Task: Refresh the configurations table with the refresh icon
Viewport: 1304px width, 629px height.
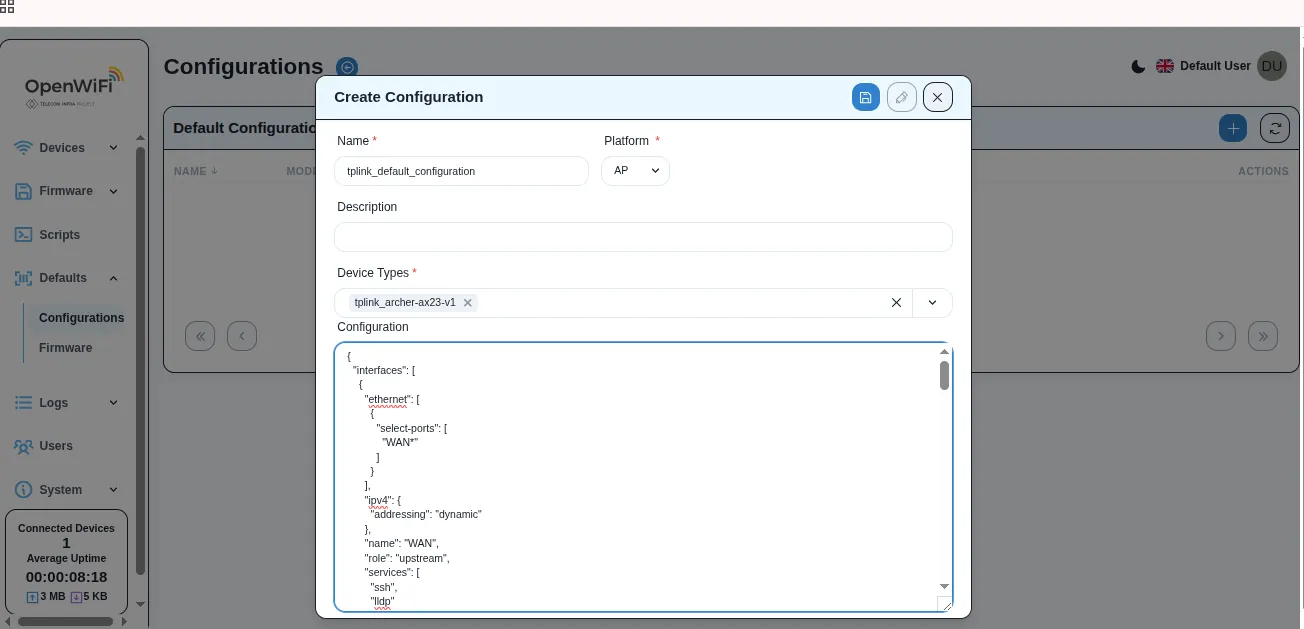Action: [1274, 128]
